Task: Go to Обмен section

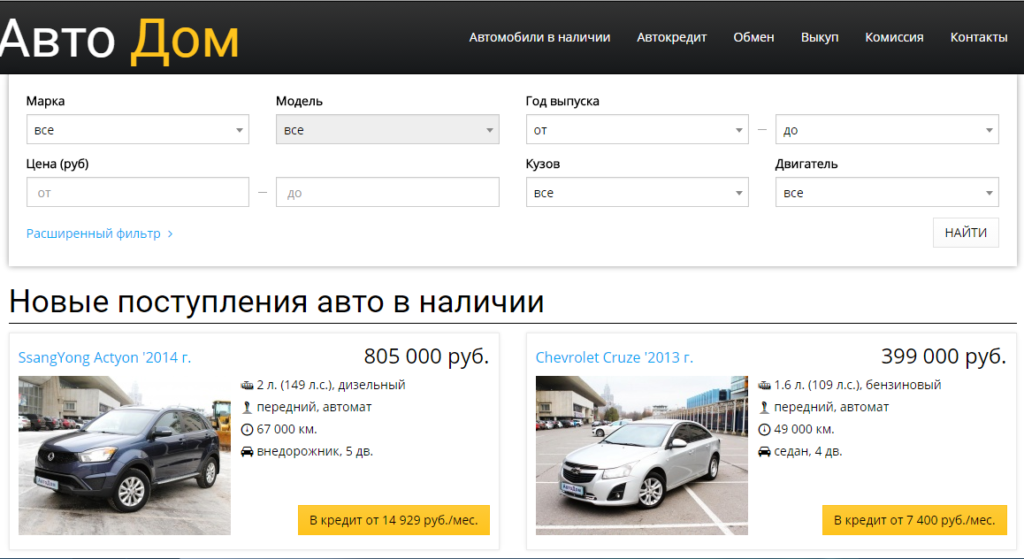Action: [x=754, y=37]
